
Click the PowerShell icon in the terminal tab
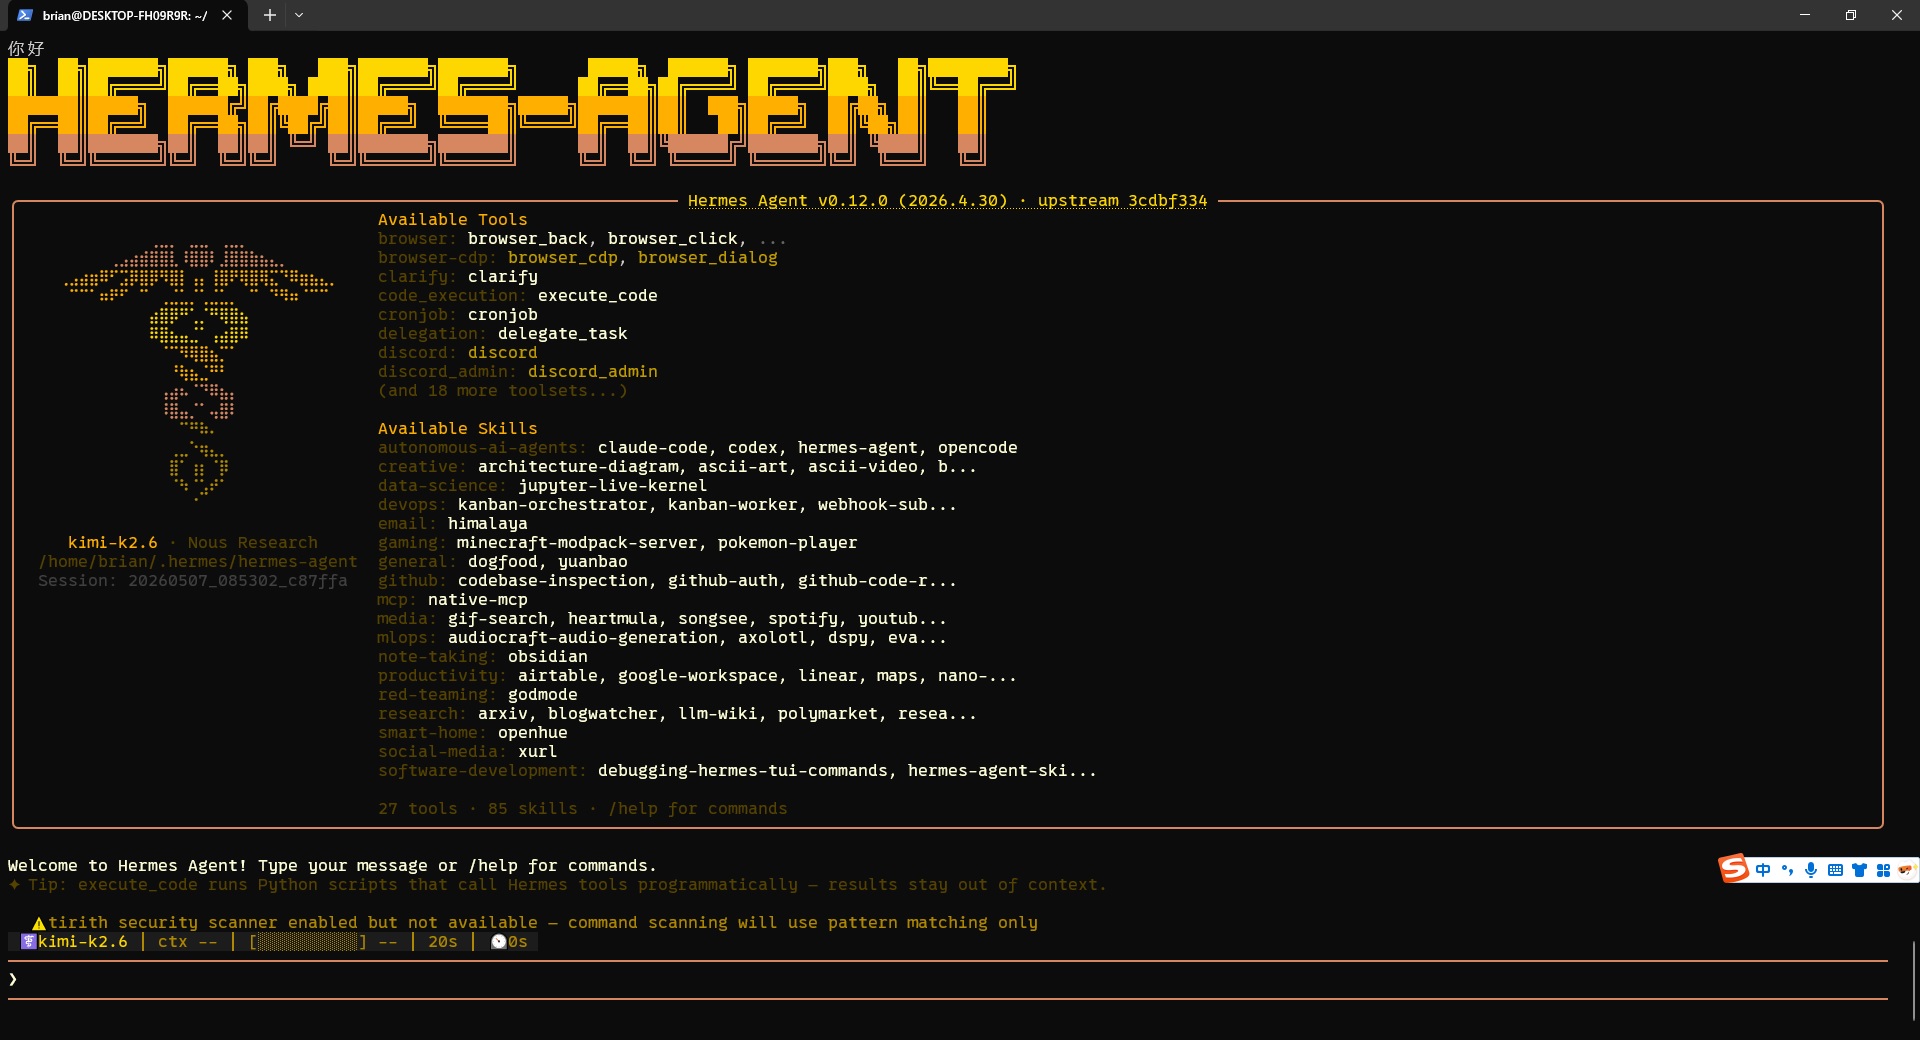[x=25, y=15]
